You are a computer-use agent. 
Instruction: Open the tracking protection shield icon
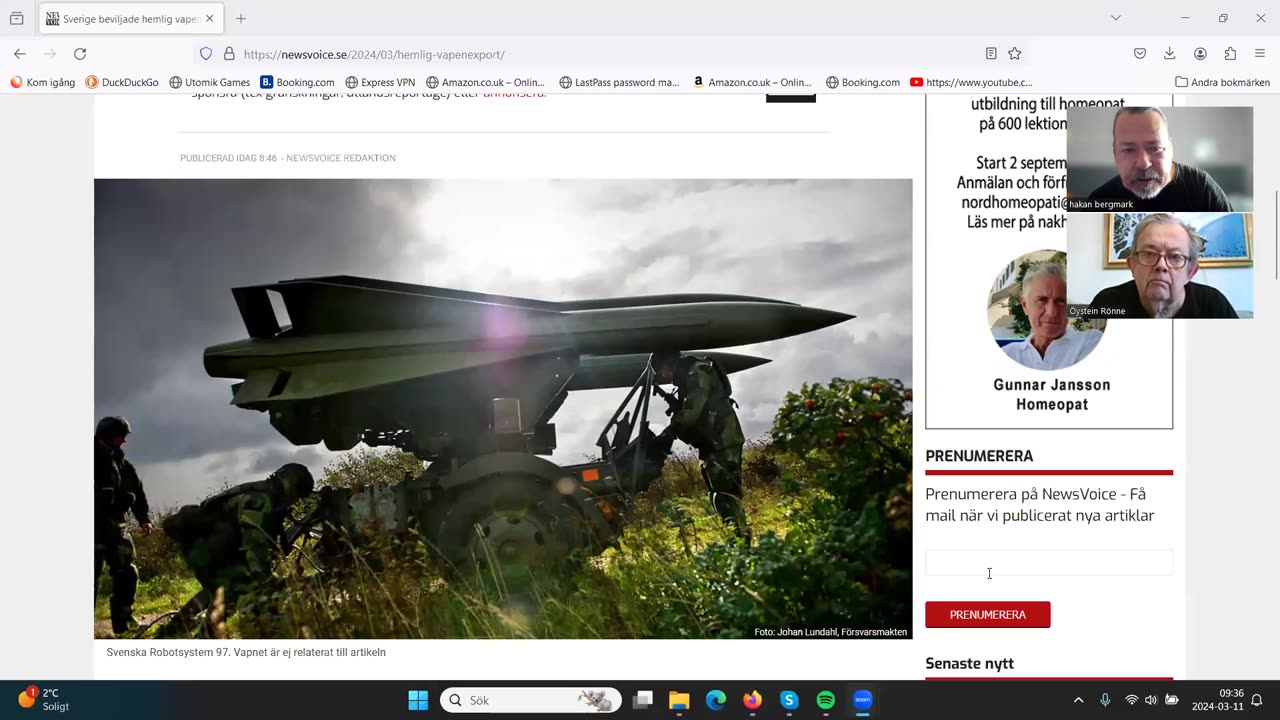click(x=206, y=54)
